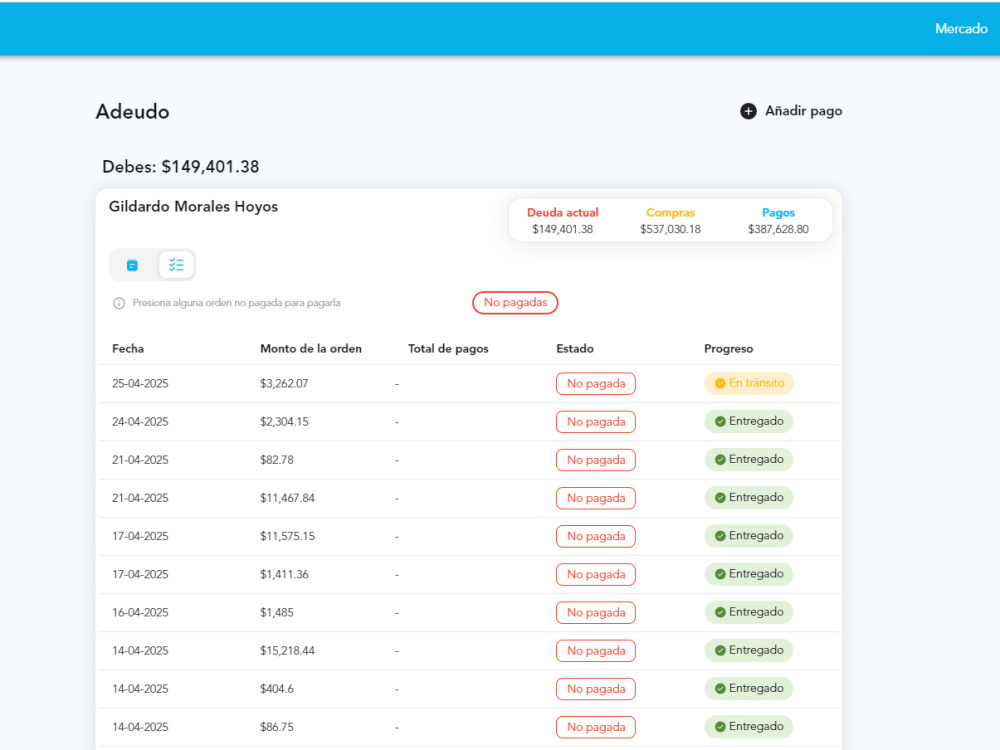Click No pagada on the $2,304.15 order
Image resolution: width=1000 pixels, height=750 pixels.
click(596, 422)
